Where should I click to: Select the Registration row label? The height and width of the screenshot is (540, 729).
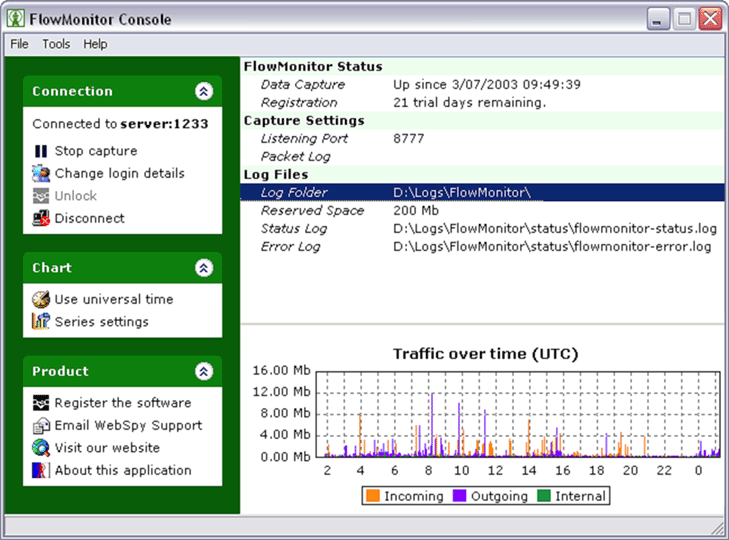[298, 103]
